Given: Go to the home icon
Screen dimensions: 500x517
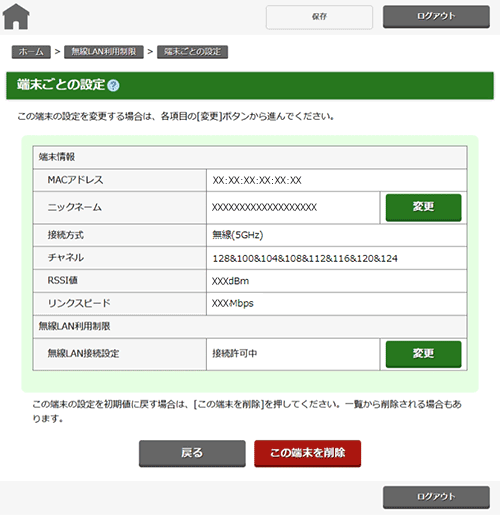Looking at the screenshot, I should coord(16,16).
